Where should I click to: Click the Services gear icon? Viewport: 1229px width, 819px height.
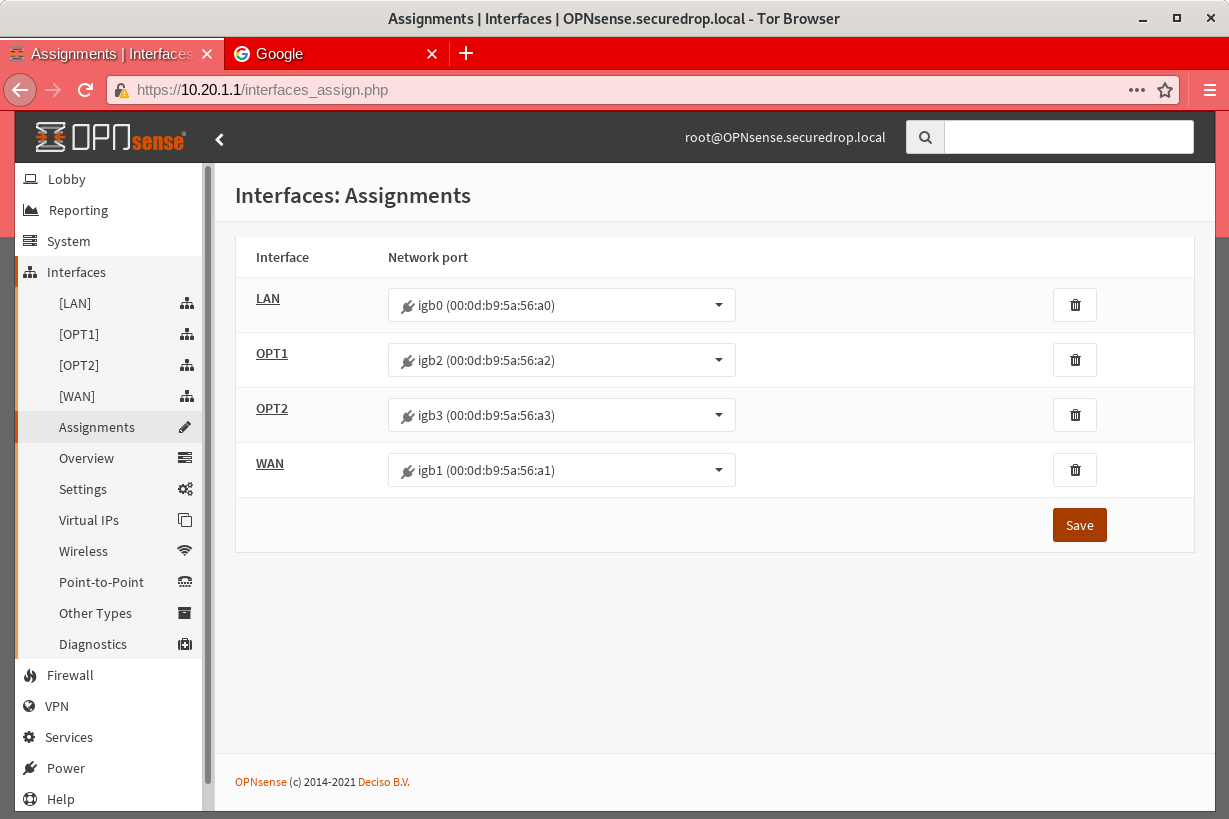pyautogui.click(x=30, y=737)
